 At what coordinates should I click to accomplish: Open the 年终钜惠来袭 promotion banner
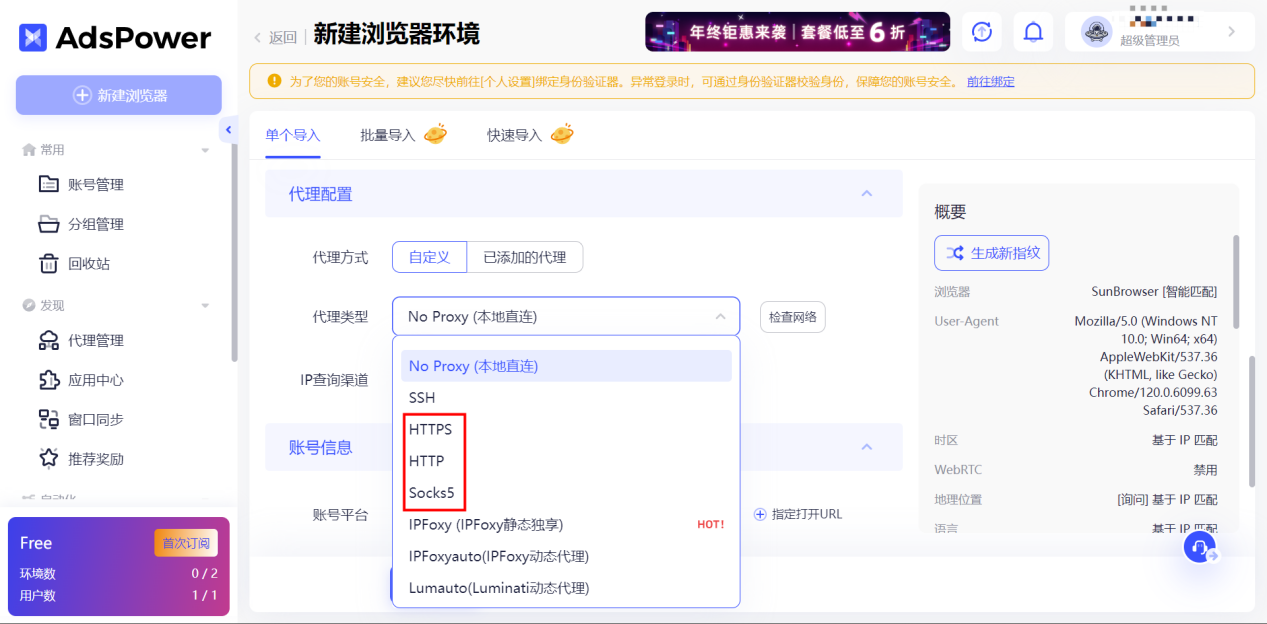pyautogui.click(x=797, y=32)
